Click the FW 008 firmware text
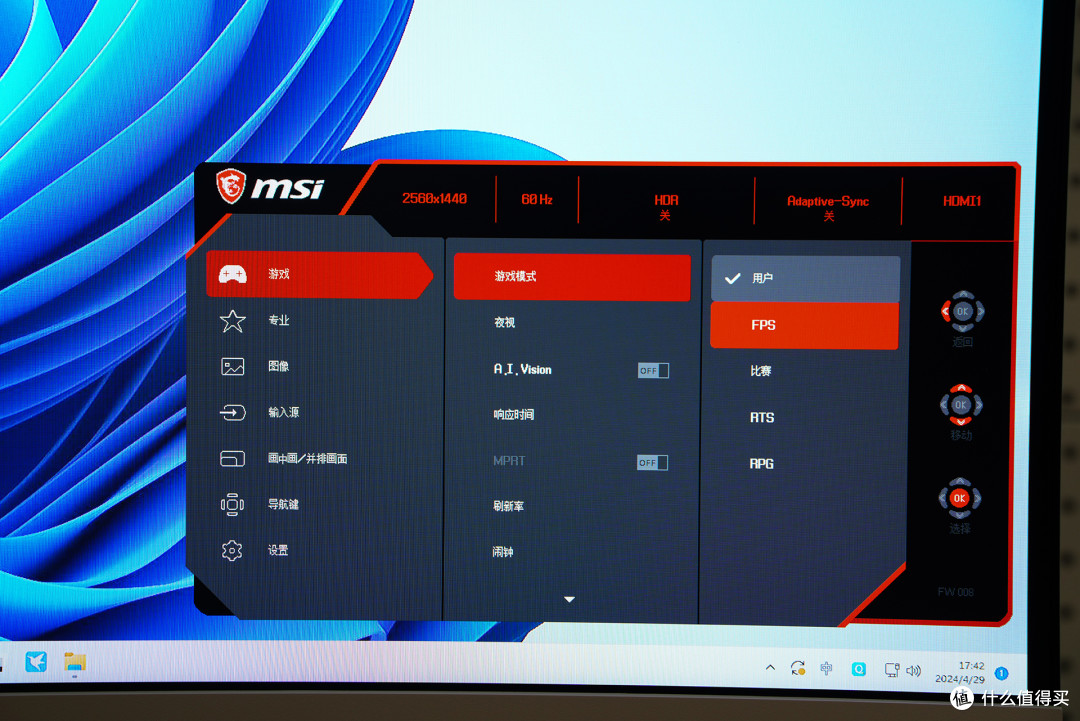The width and height of the screenshot is (1080, 721). (955, 592)
